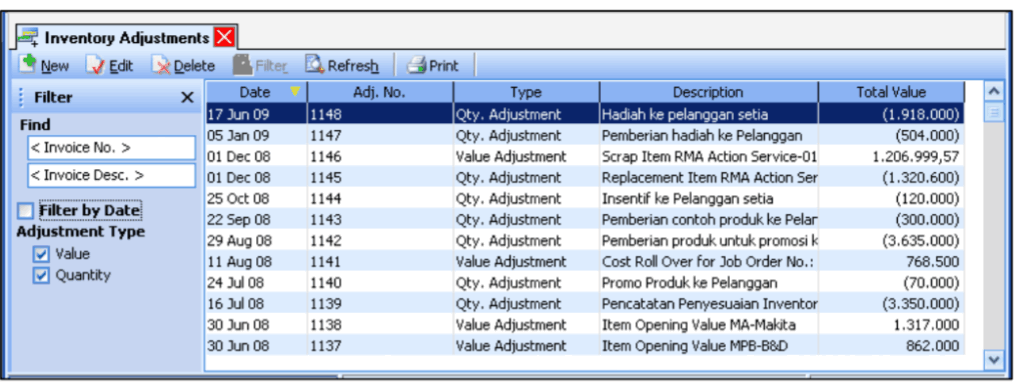The width and height of the screenshot is (1024, 391).
Task: Select row with Adj. No. 1145
Action: click(x=585, y=178)
